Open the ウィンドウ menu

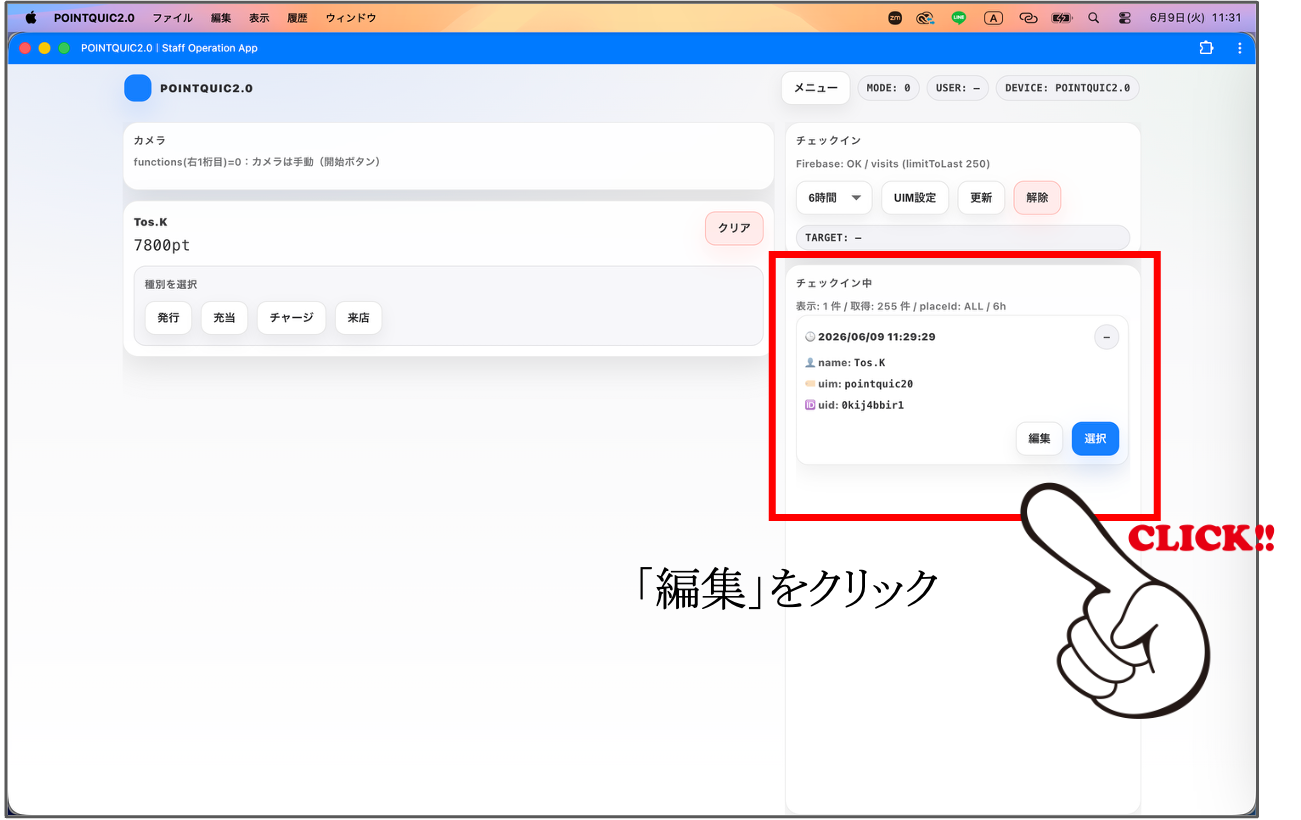351,18
